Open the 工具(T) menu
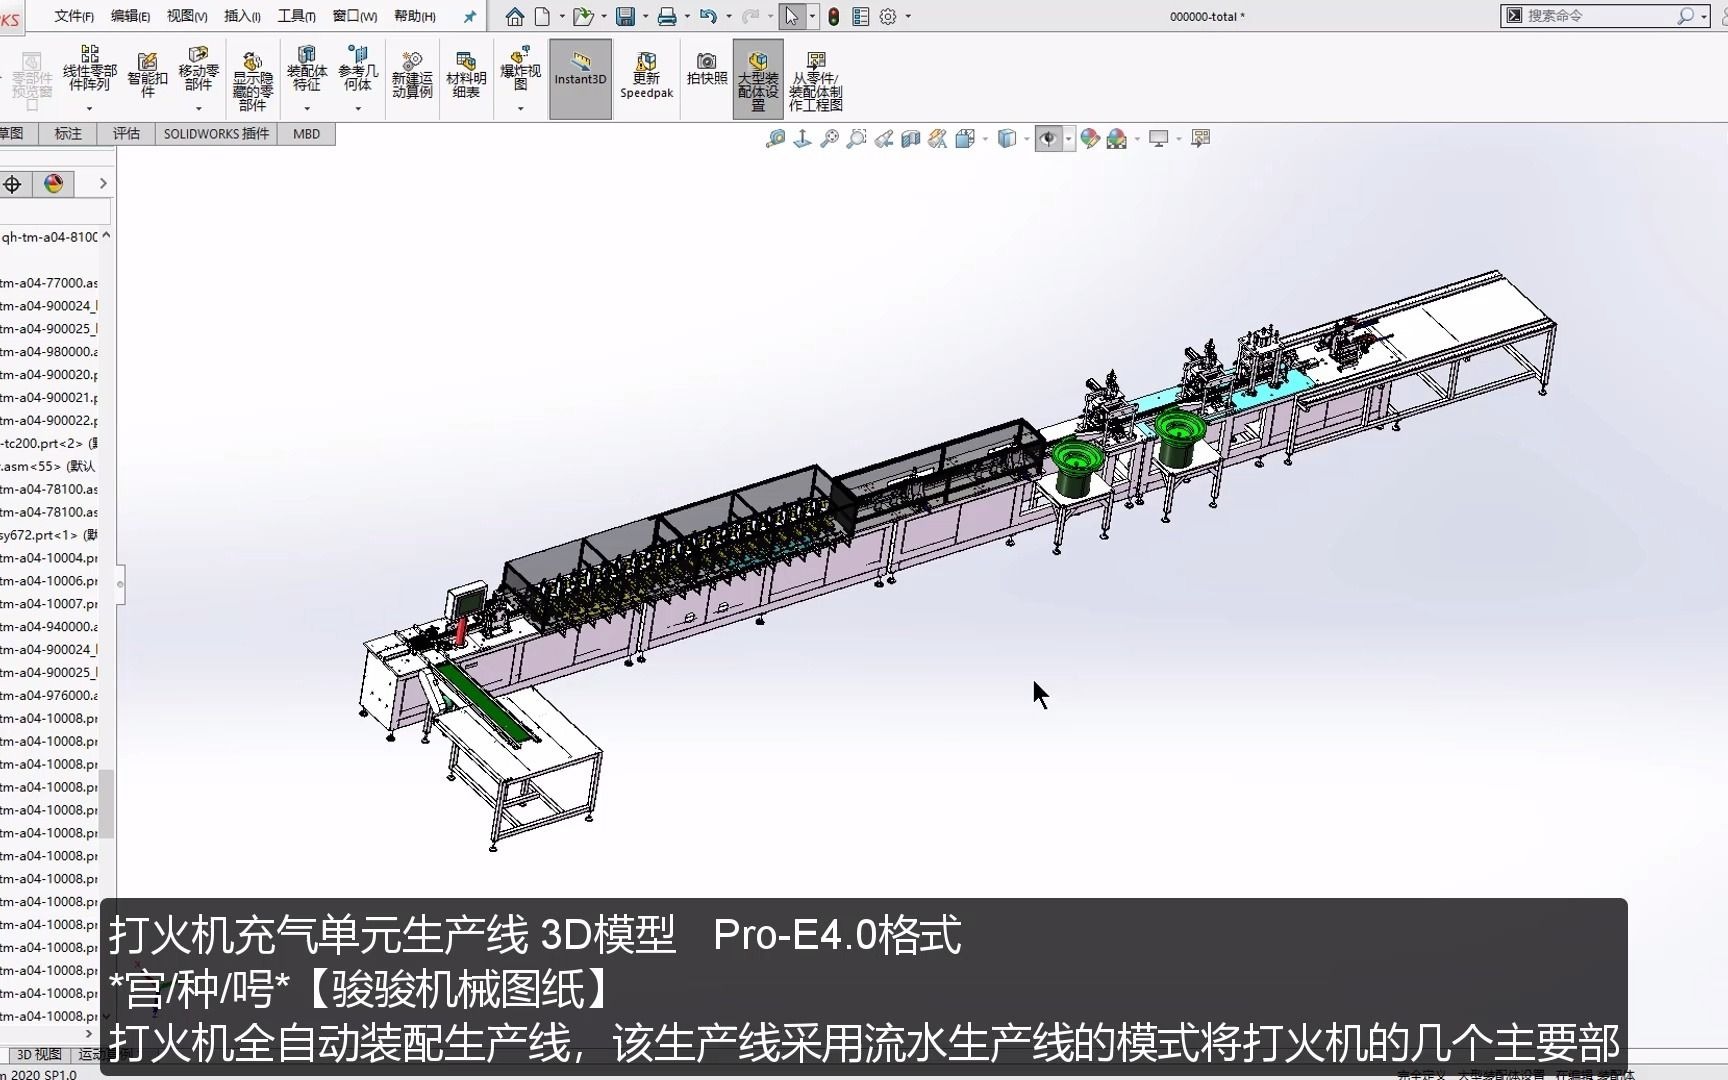The height and width of the screenshot is (1080, 1728). [297, 16]
